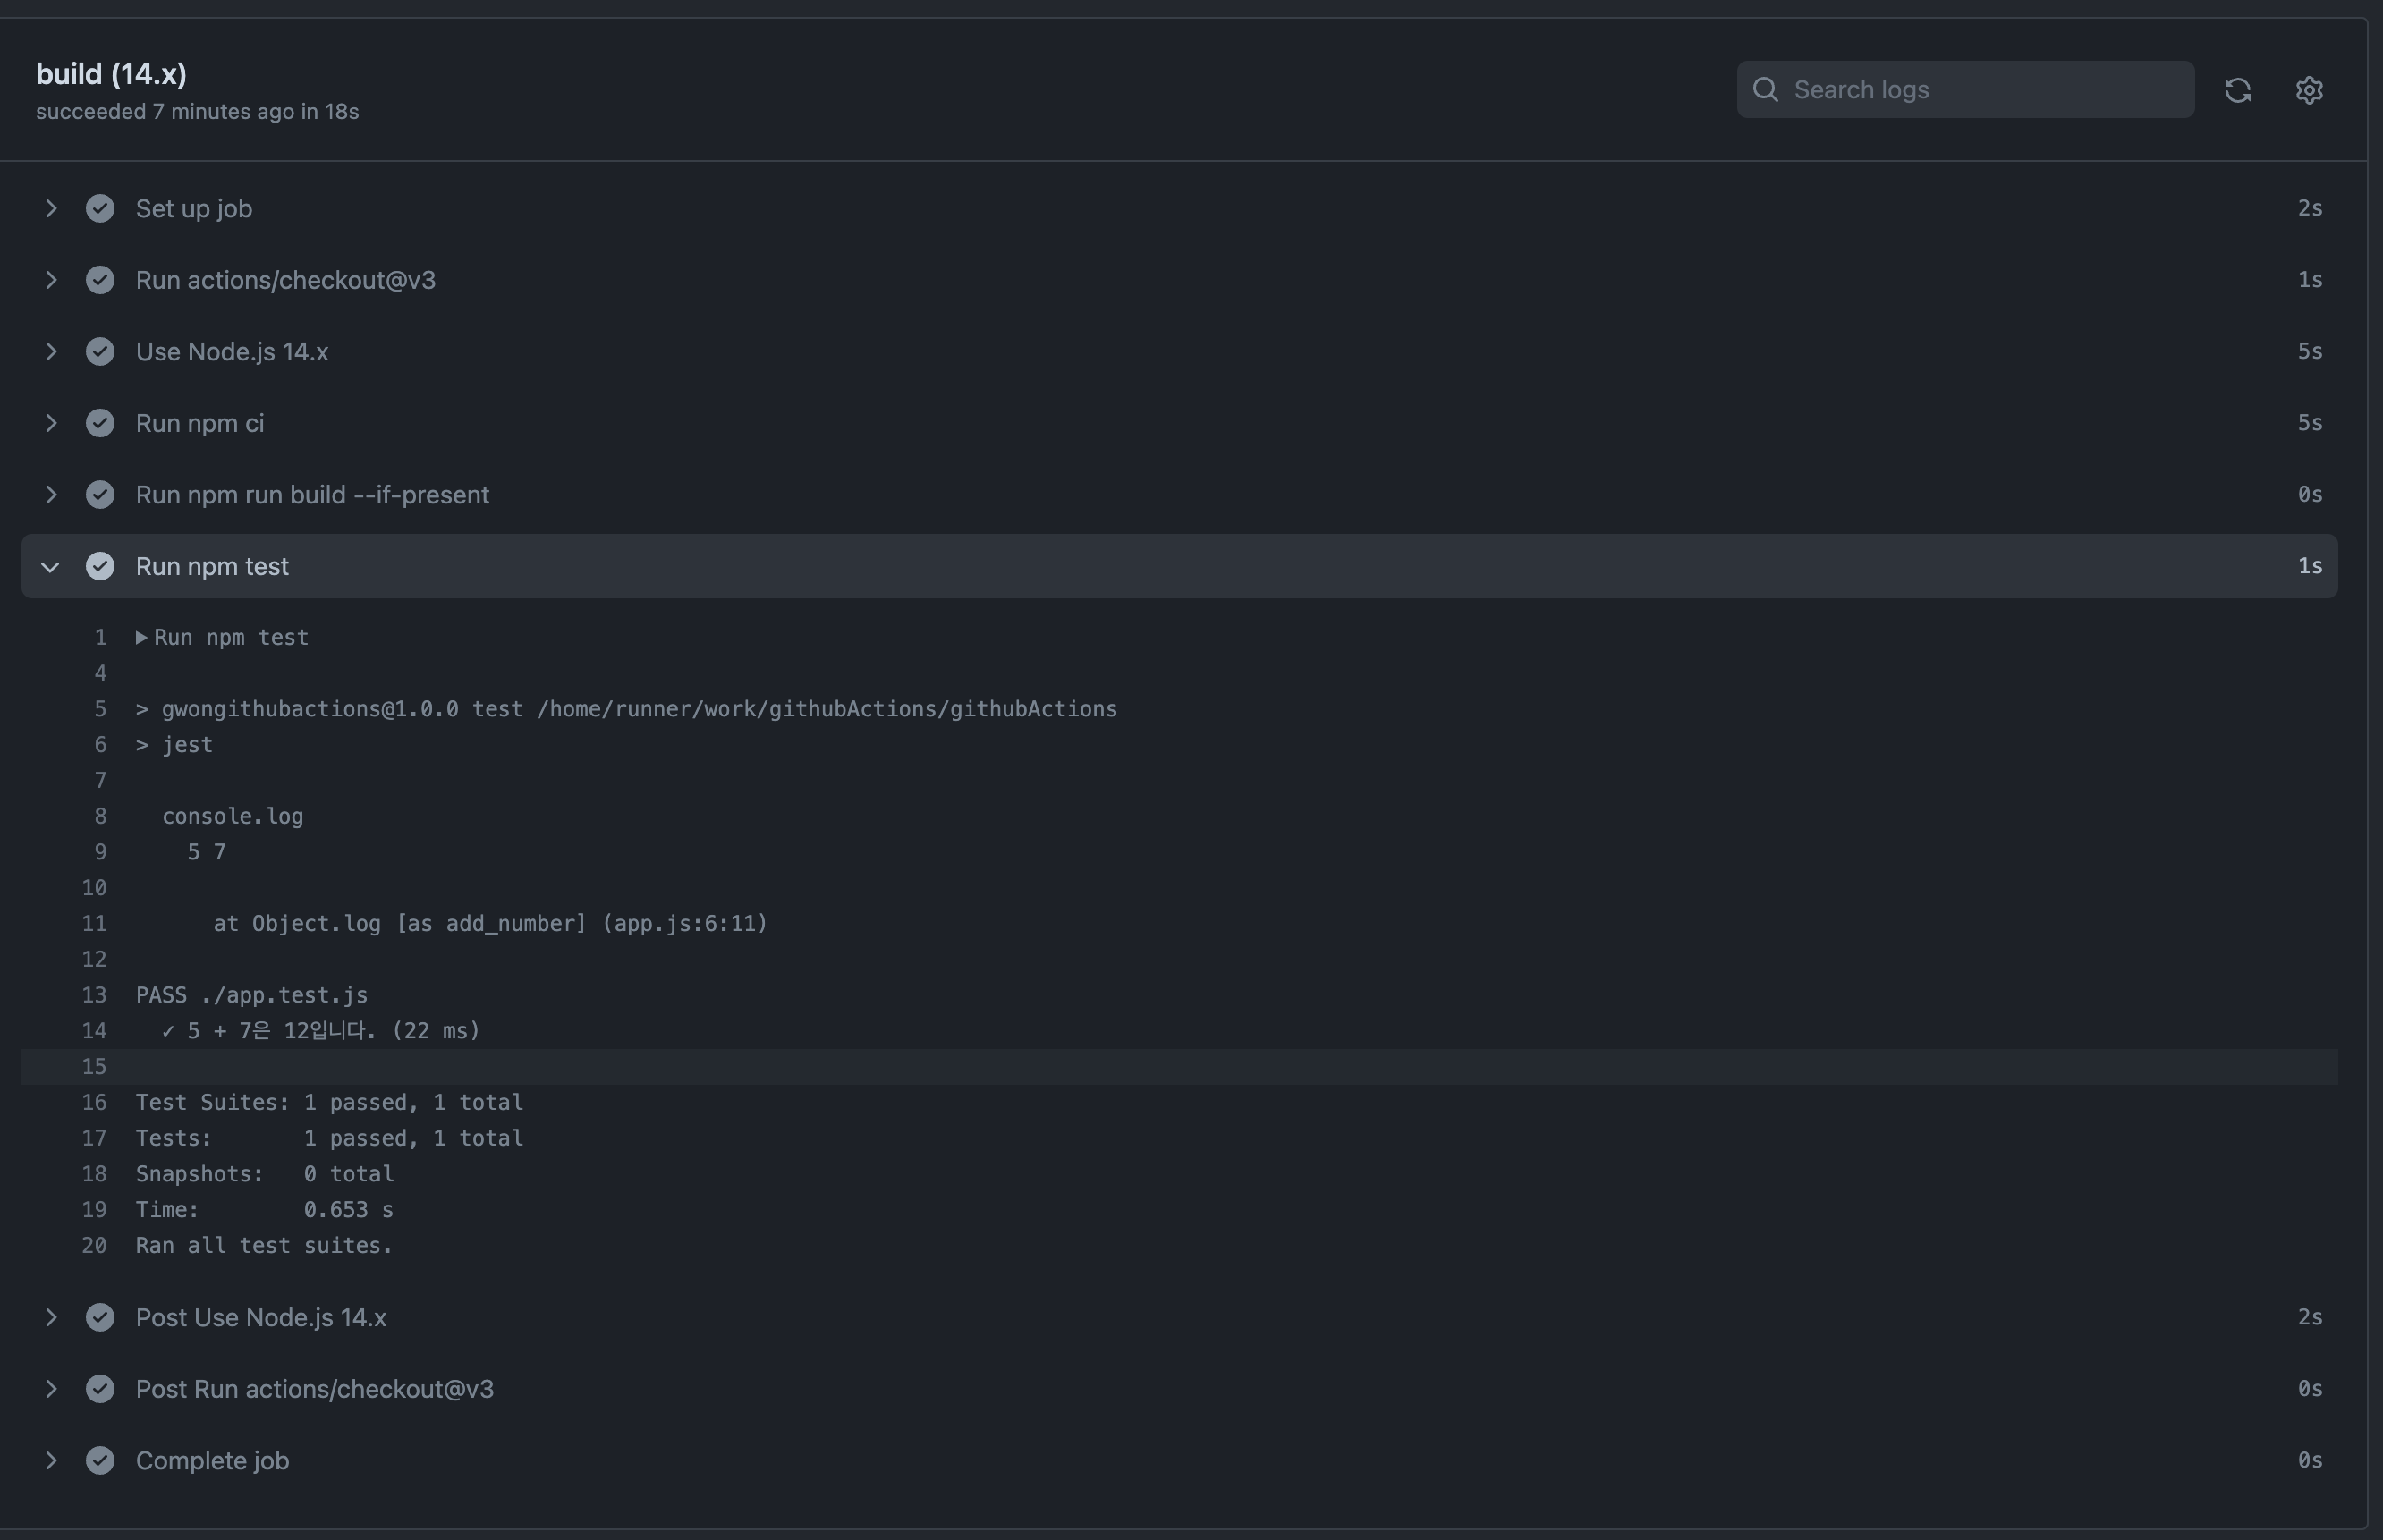Select log line number 13
The width and height of the screenshot is (2383, 1540).
tap(94, 995)
